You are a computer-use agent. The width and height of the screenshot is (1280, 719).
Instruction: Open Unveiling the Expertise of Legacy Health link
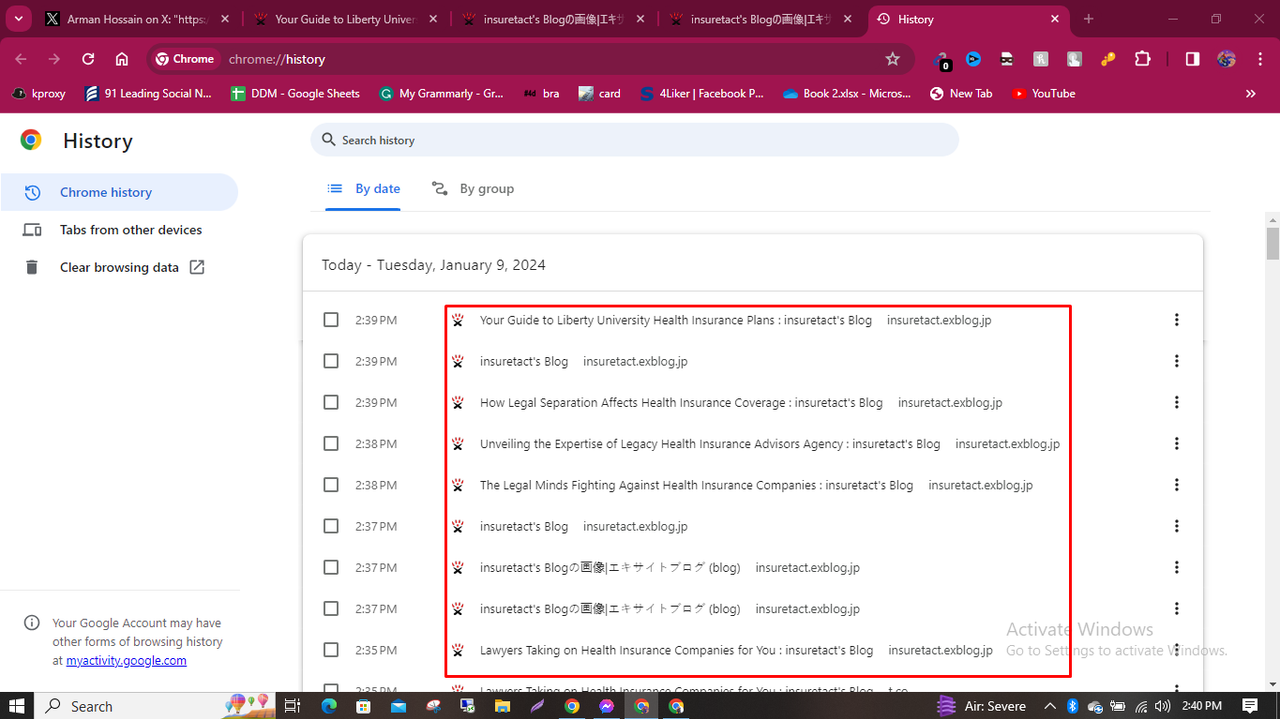click(x=710, y=443)
